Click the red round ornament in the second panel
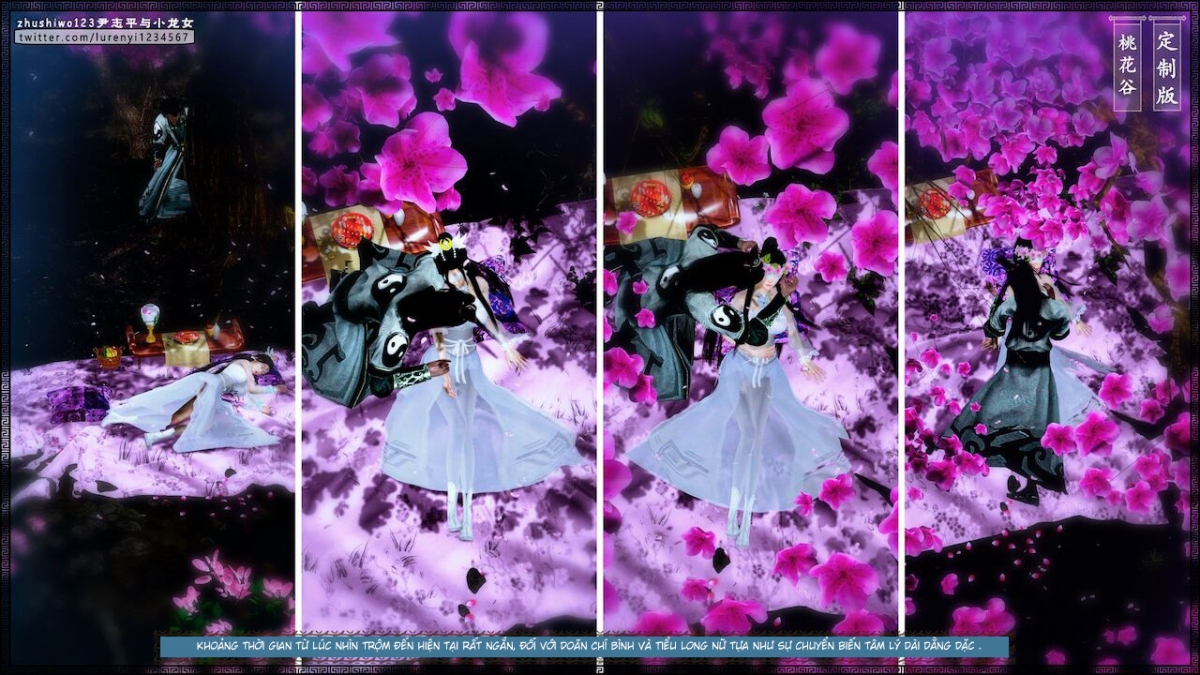 pyautogui.click(x=352, y=230)
